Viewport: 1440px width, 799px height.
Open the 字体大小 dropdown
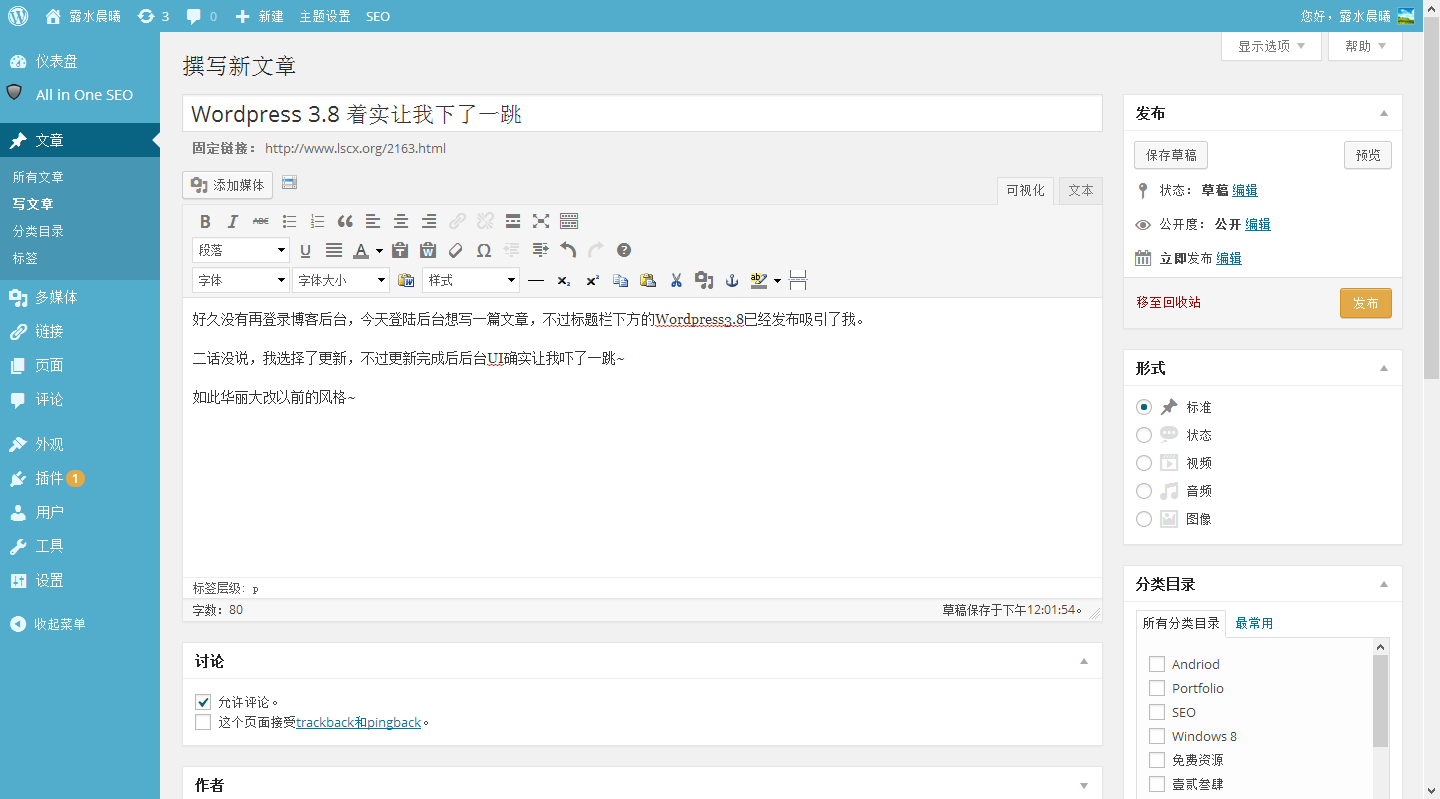click(341, 280)
